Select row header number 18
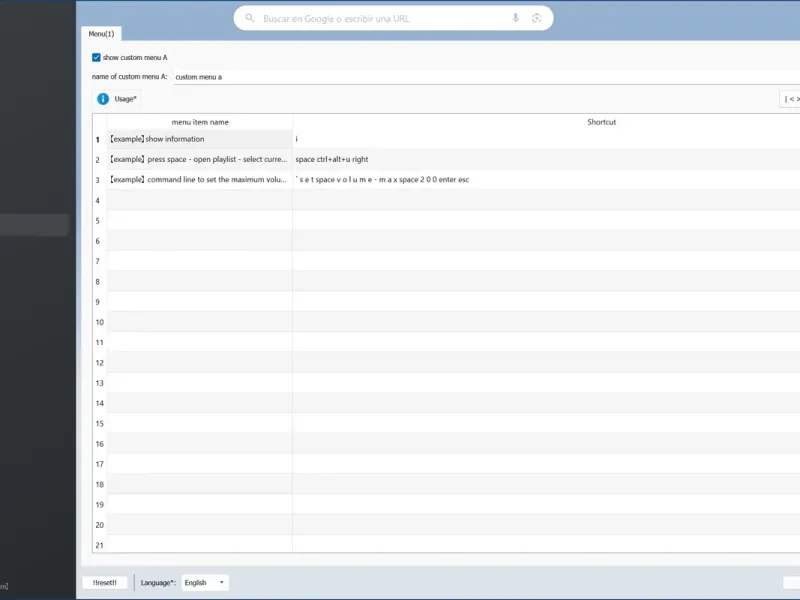The height and width of the screenshot is (600, 800). tap(100, 484)
